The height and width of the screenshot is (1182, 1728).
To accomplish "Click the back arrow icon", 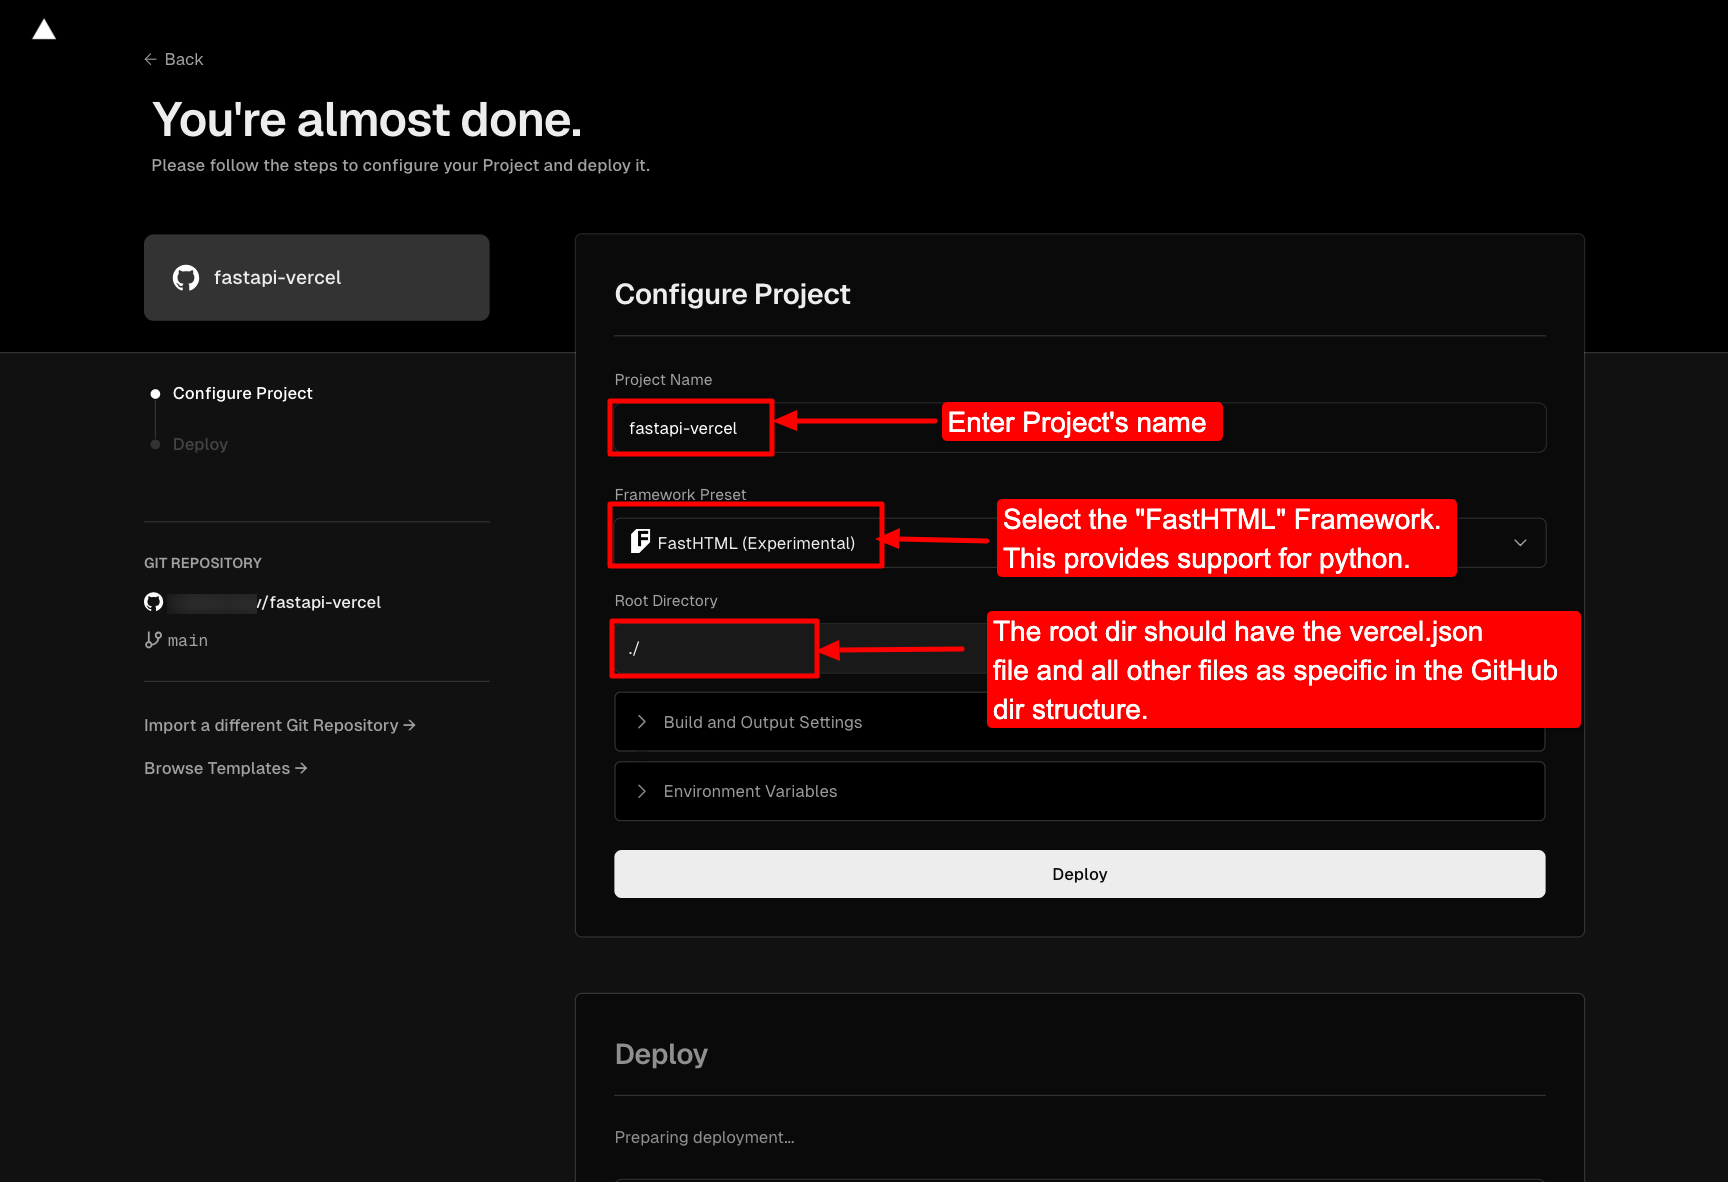I will (x=150, y=59).
